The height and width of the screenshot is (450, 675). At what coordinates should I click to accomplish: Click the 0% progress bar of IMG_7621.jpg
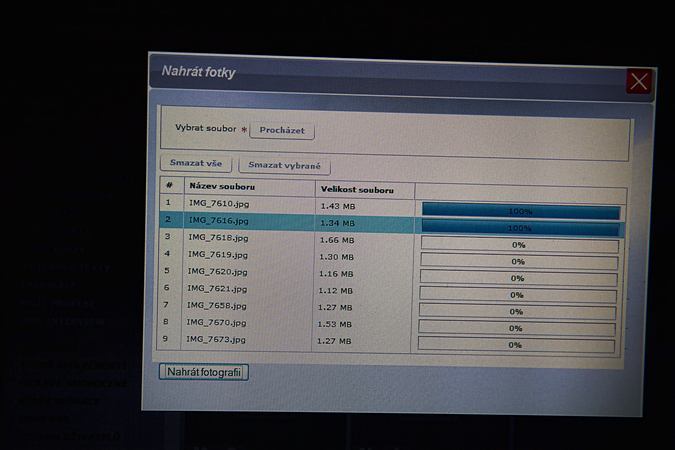pos(517,295)
